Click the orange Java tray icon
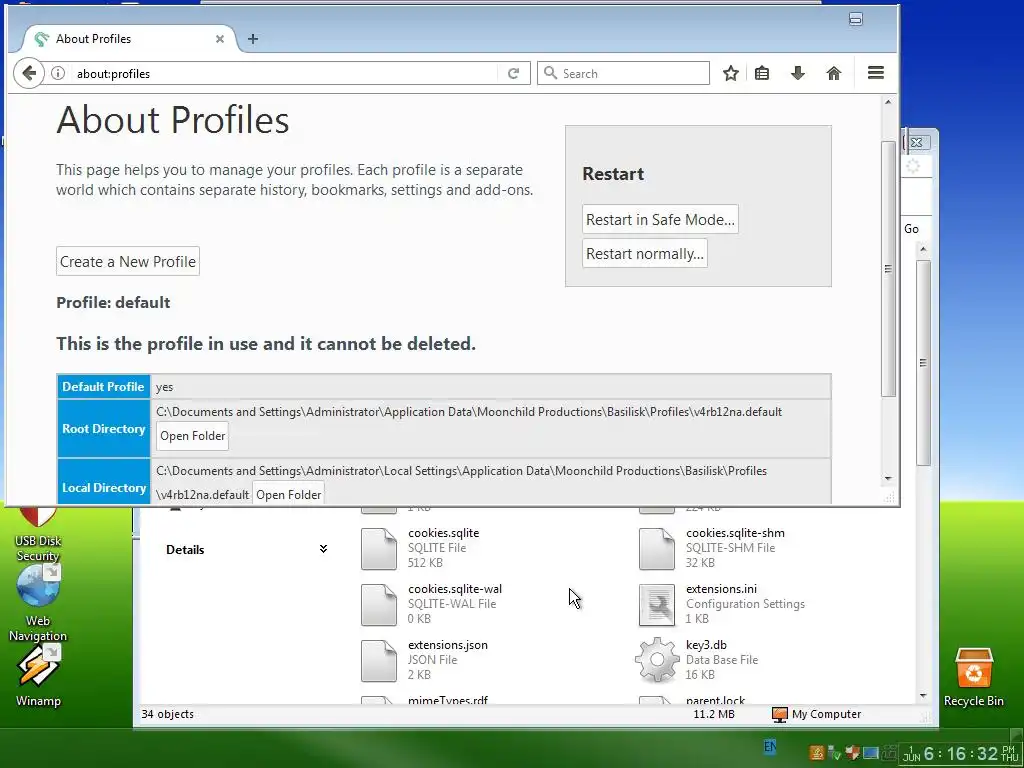 click(817, 753)
